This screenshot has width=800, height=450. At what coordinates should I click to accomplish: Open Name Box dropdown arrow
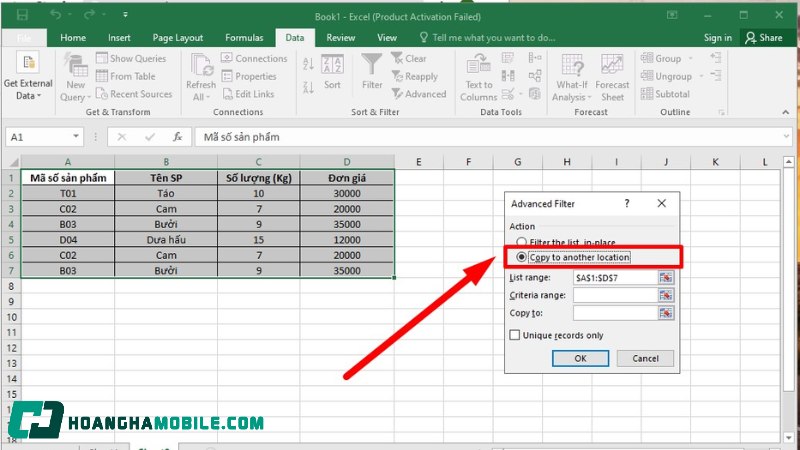tap(76, 136)
